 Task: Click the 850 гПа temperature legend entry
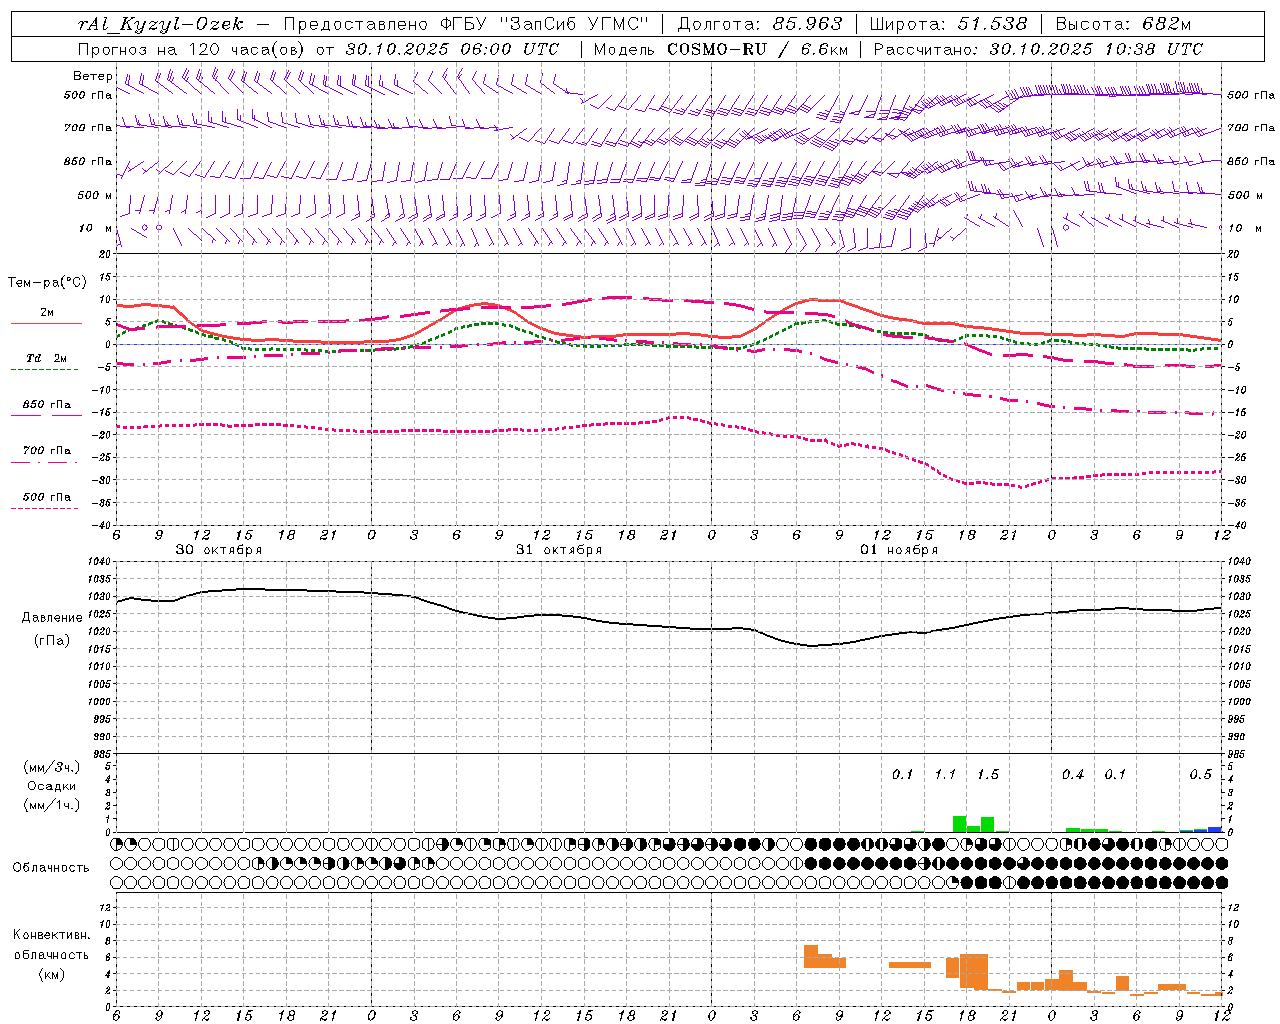point(47,405)
